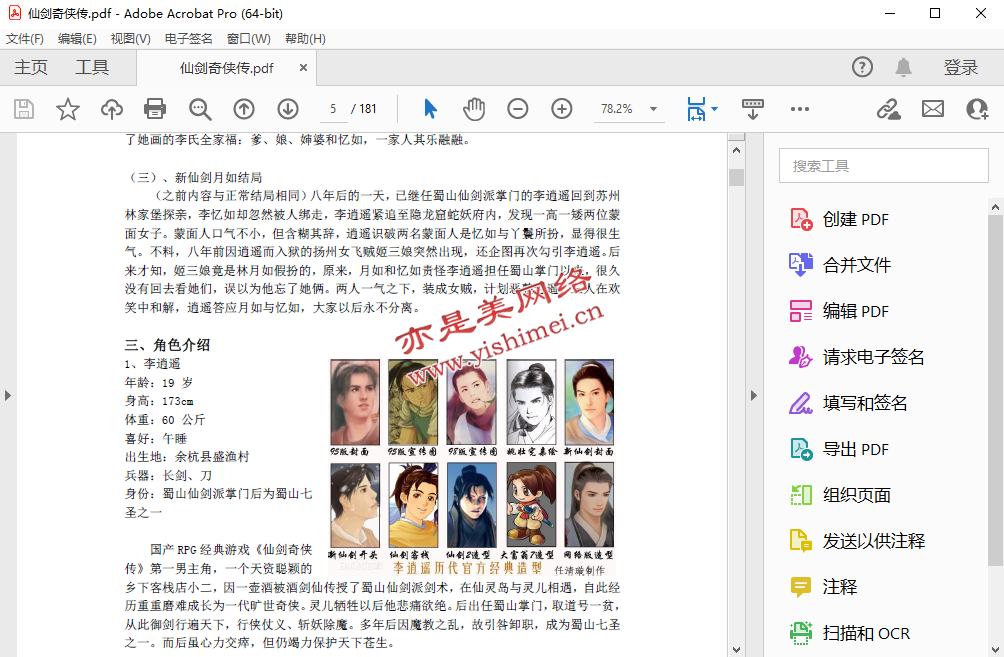The image size is (1004, 657).
Task: Select the 仙剑奇侠传.pdf document tab
Action: 226,68
